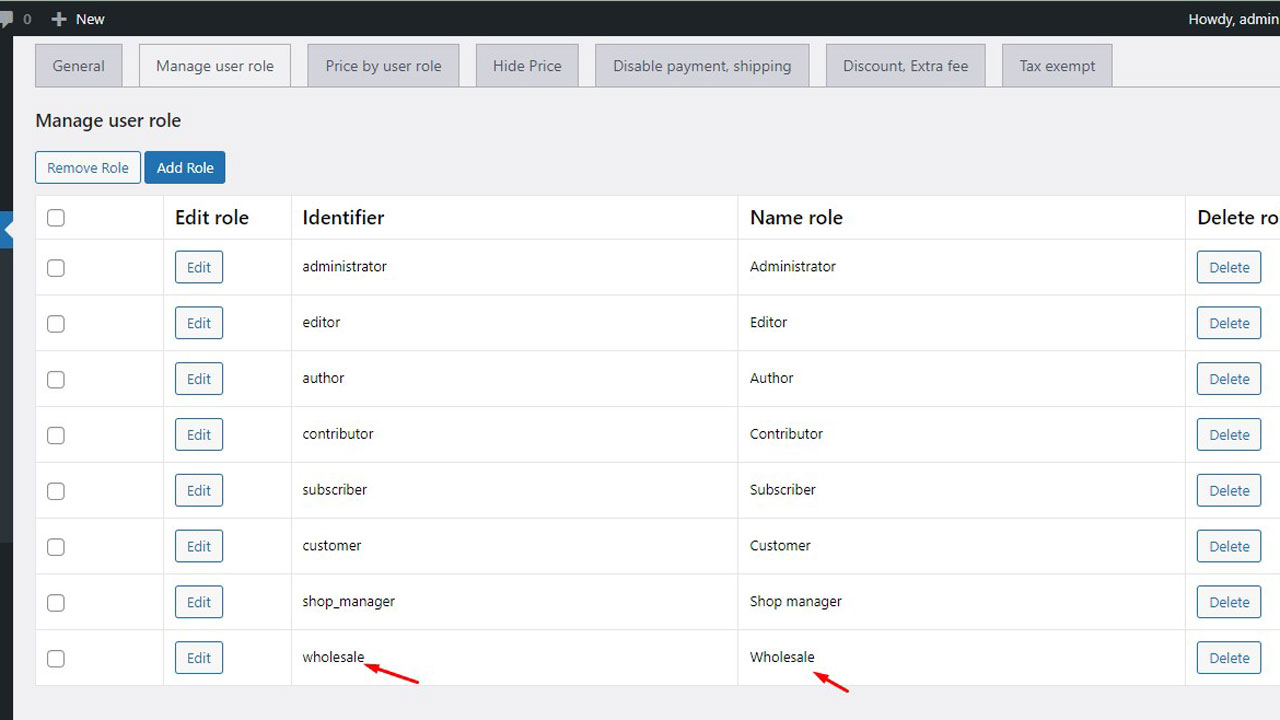Switch to the Tax exempt tab
The image size is (1280, 720).
(x=1057, y=66)
